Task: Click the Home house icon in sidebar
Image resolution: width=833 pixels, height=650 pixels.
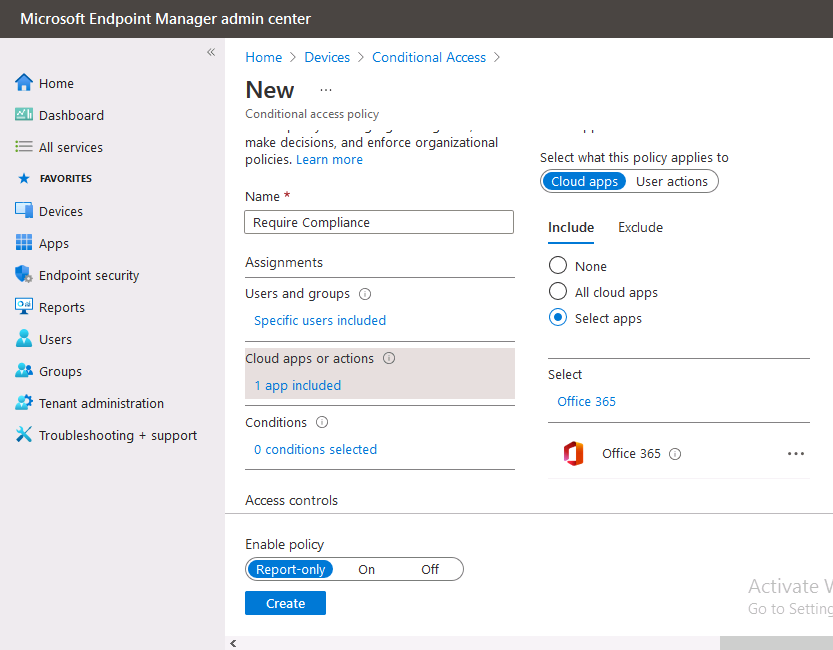Action: 23,83
